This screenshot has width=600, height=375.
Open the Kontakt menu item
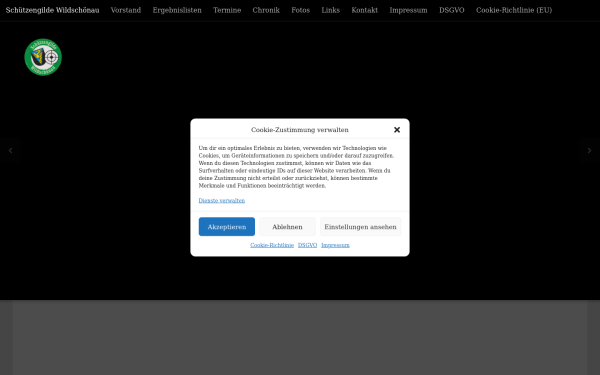tap(365, 10)
